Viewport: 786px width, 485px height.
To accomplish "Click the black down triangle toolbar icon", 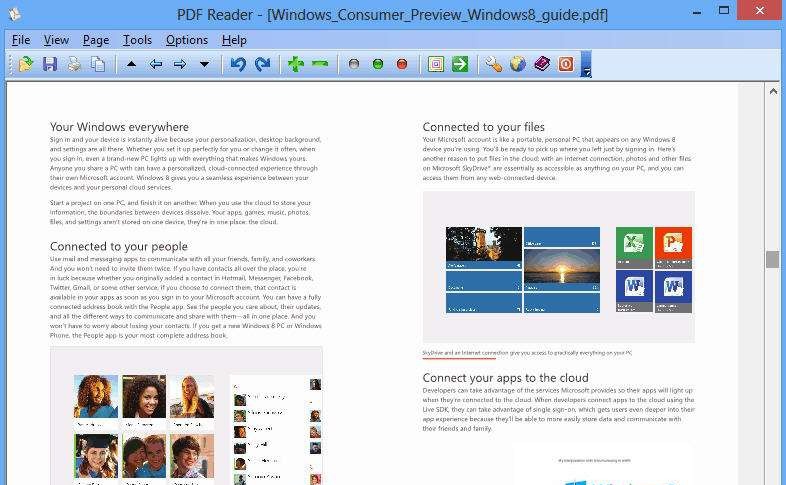I will pos(205,64).
